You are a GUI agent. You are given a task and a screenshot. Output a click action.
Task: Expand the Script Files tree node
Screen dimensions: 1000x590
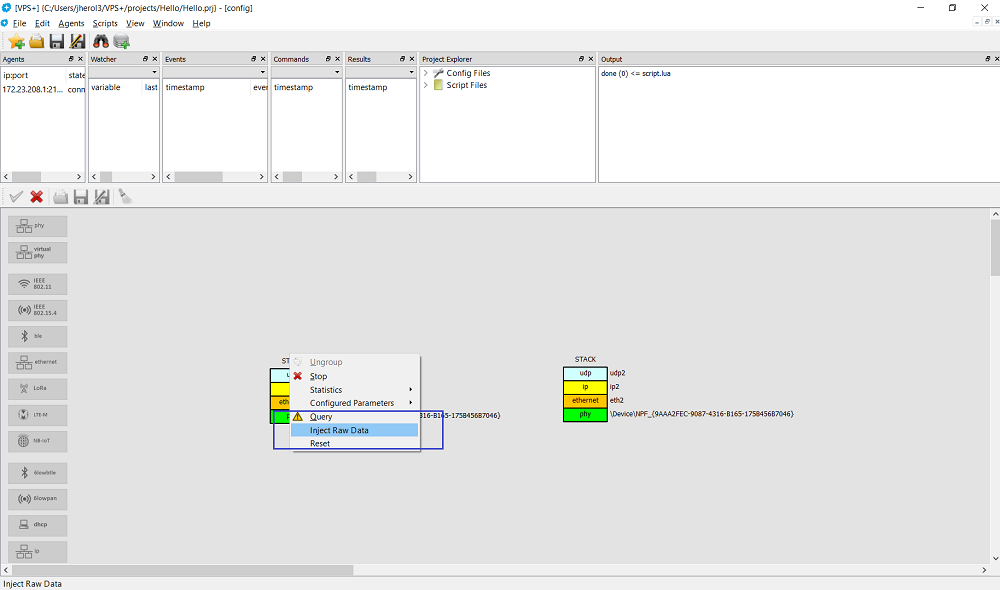[x=426, y=85]
